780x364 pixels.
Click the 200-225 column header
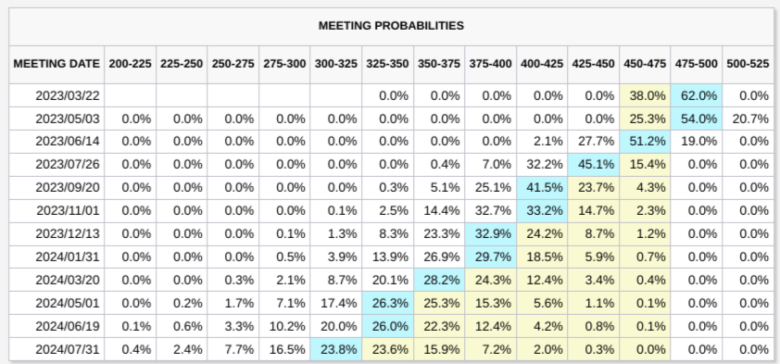[130, 64]
